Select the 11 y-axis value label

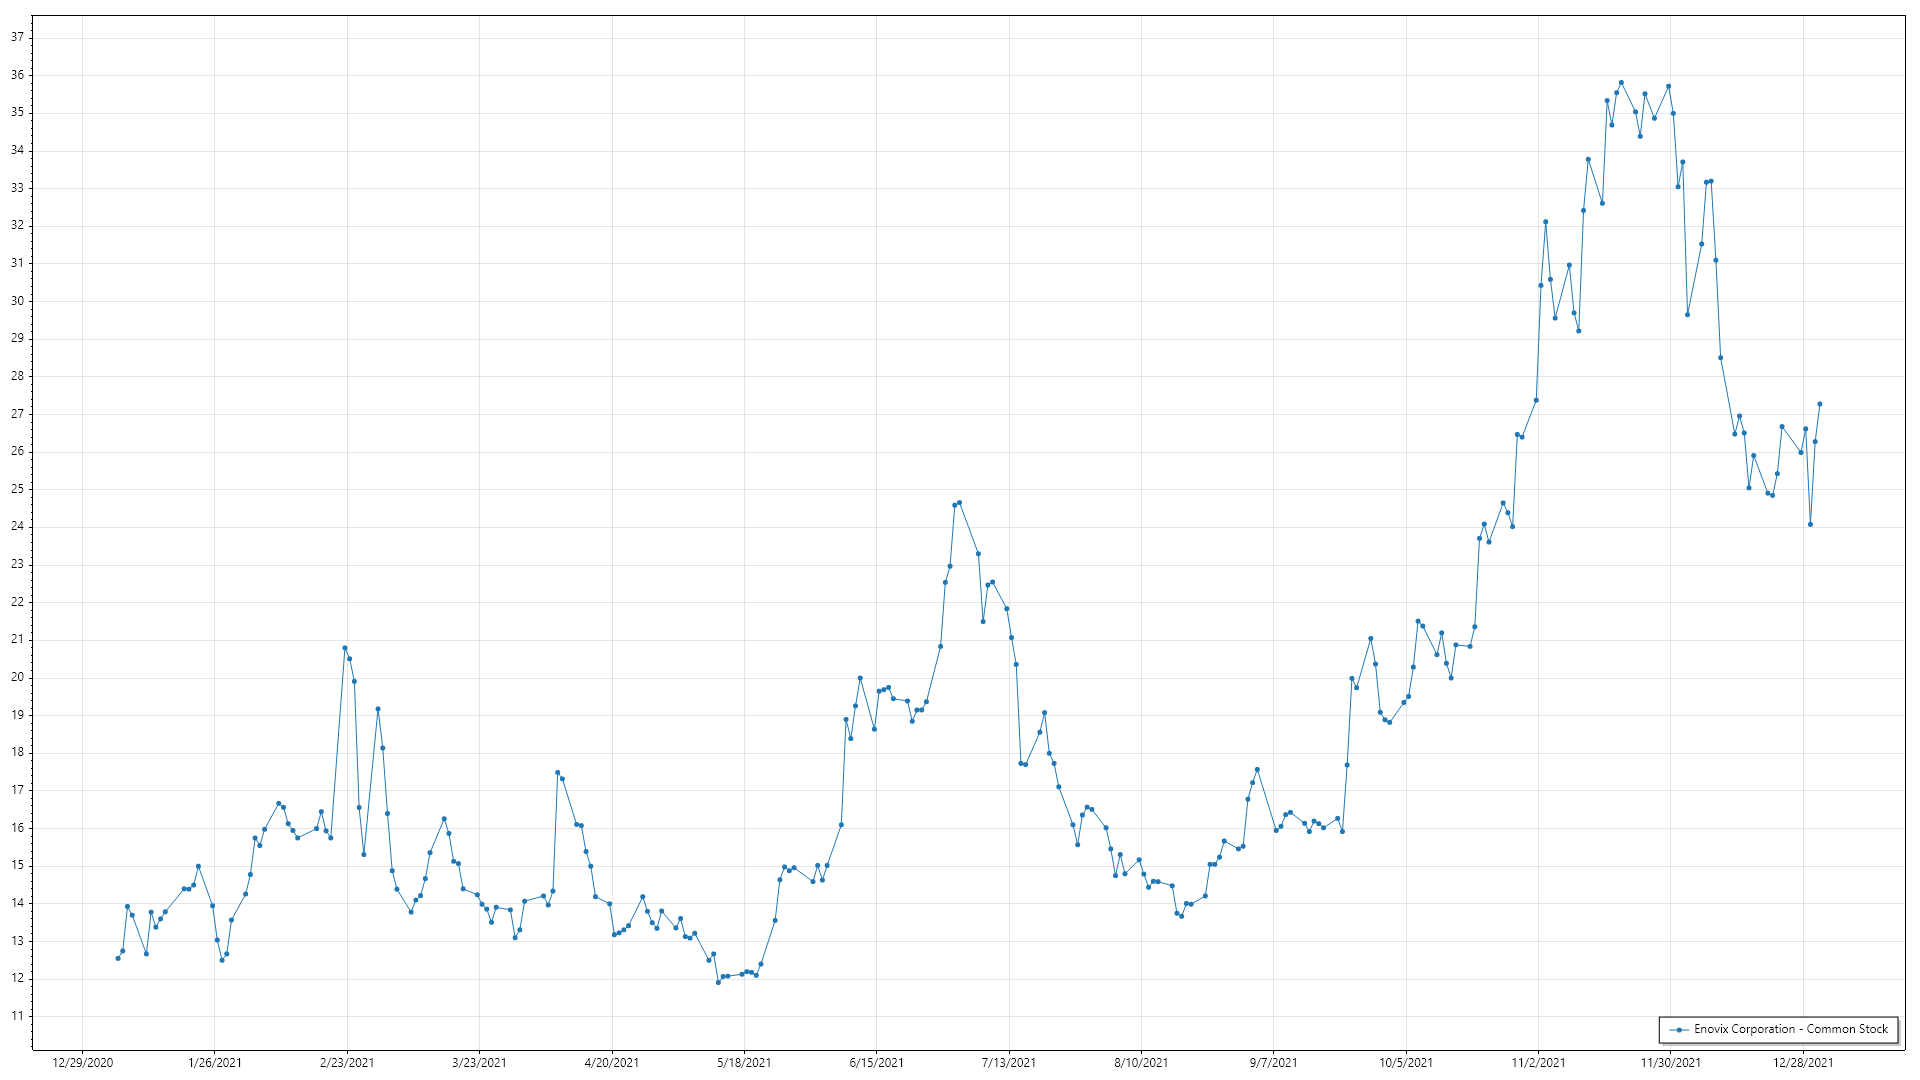tap(17, 1016)
